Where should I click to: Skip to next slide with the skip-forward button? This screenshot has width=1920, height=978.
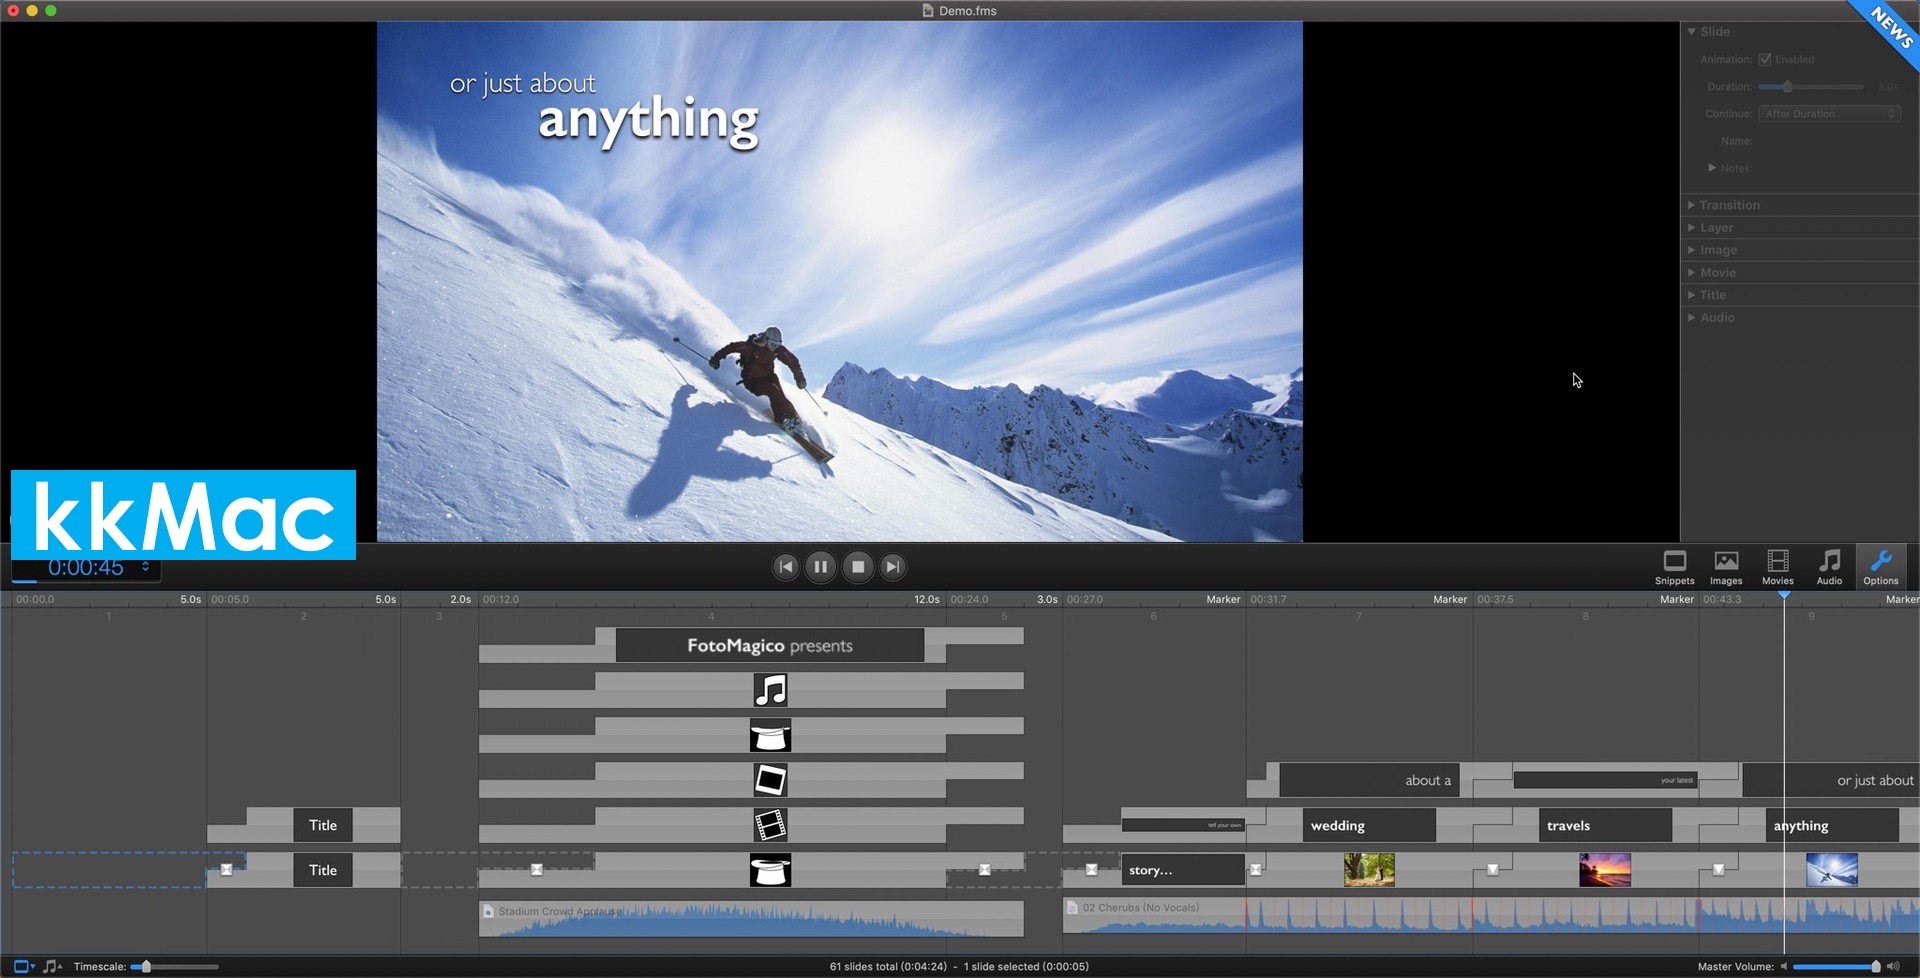coord(893,567)
